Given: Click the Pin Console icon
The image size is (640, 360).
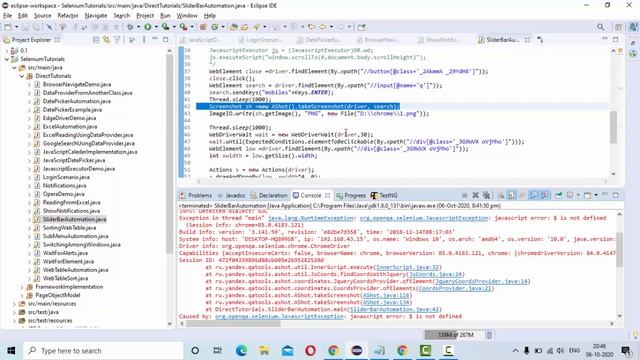Looking at the screenshot, I should pyautogui.click(x=558, y=195).
